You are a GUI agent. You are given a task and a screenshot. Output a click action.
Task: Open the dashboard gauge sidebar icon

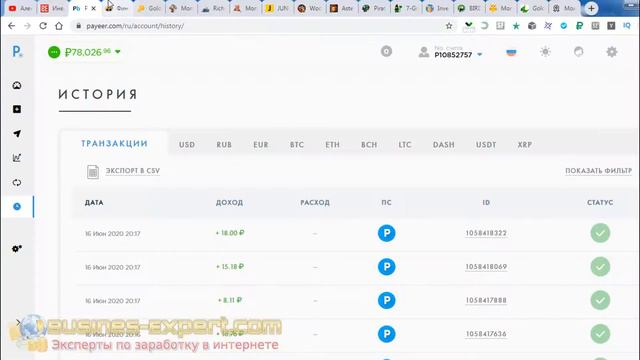point(17,85)
